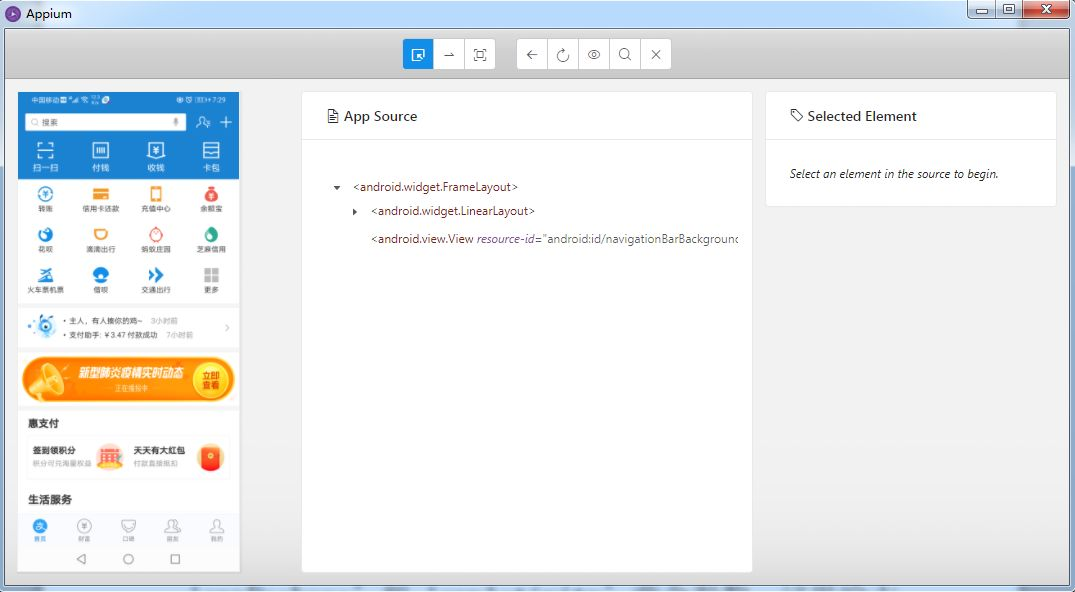Tap the 生活服务 section heading

tap(50, 499)
